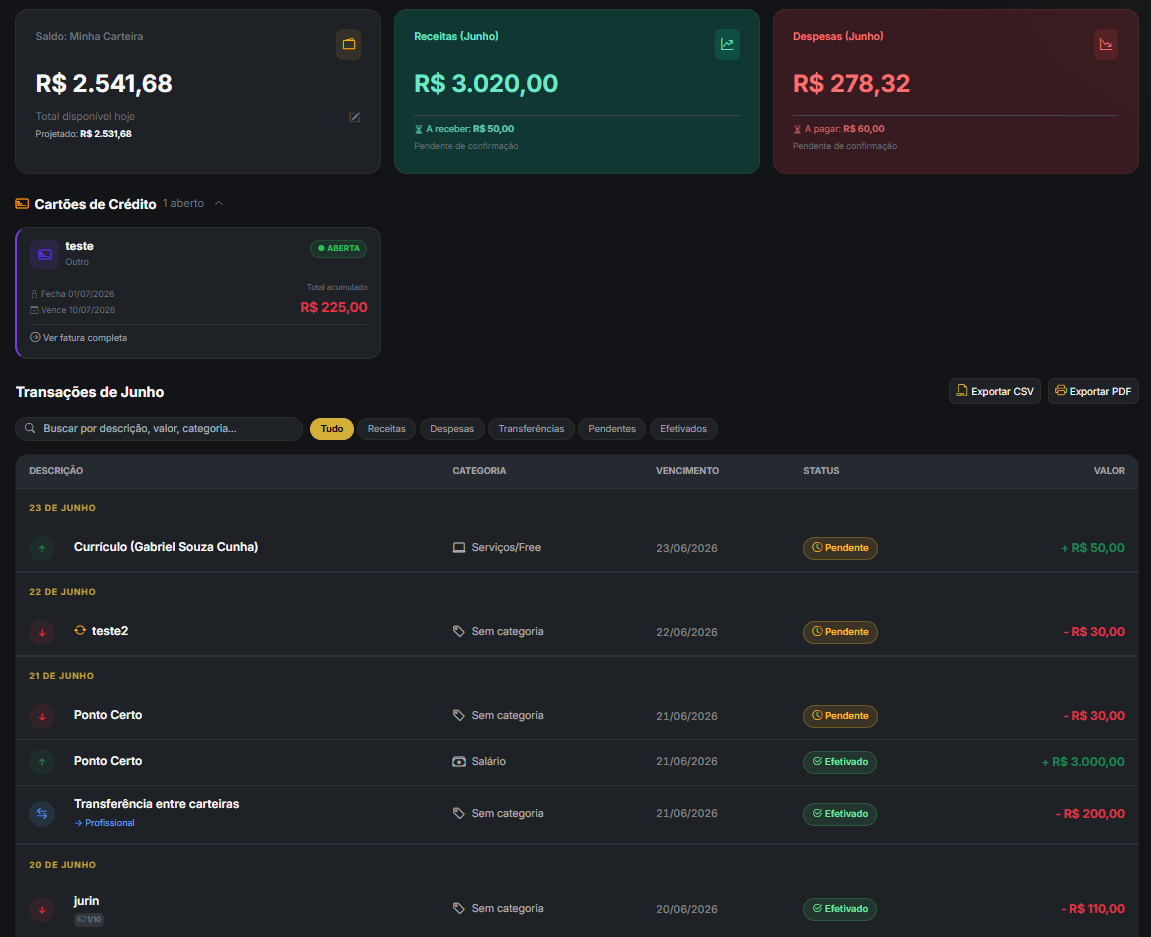Click the R$ 225,00 total acumulado
The height and width of the screenshot is (937, 1151).
[x=334, y=308]
